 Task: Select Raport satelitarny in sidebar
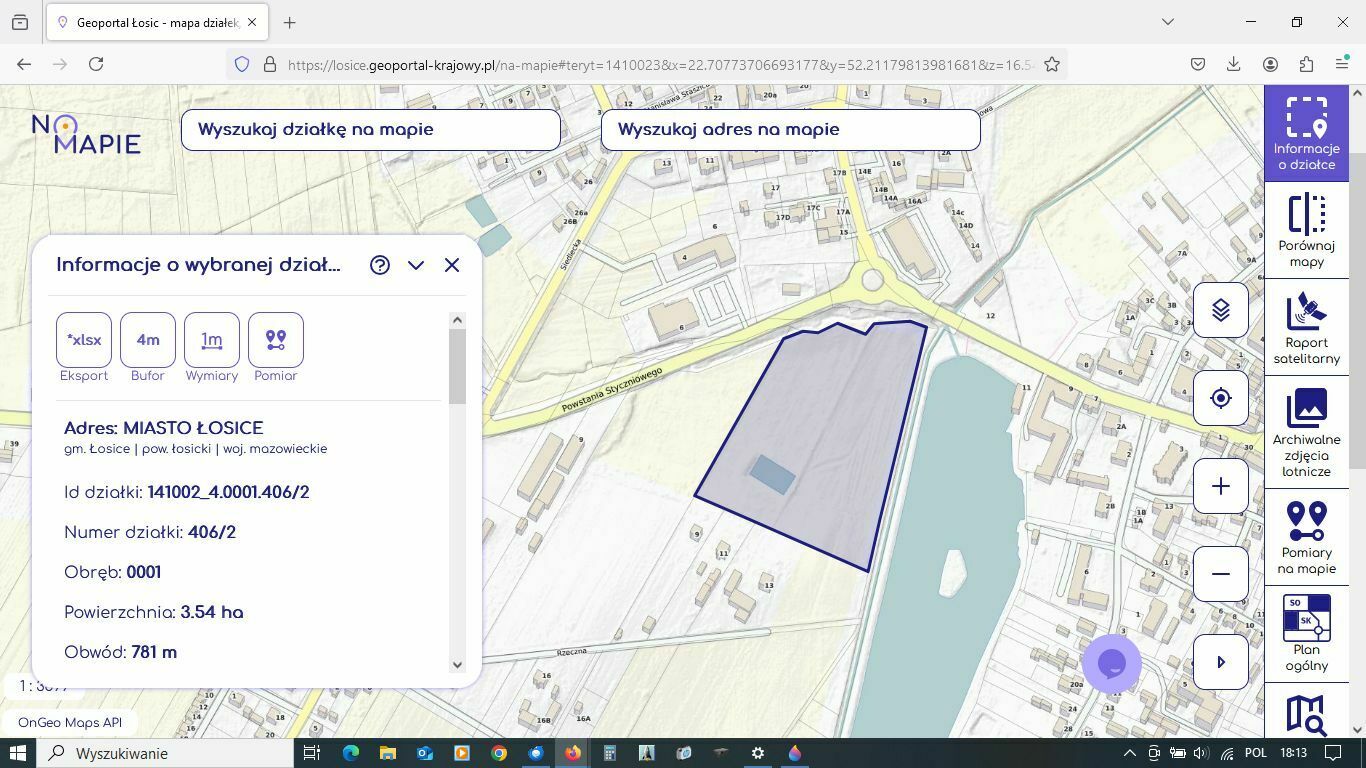point(1306,327)
